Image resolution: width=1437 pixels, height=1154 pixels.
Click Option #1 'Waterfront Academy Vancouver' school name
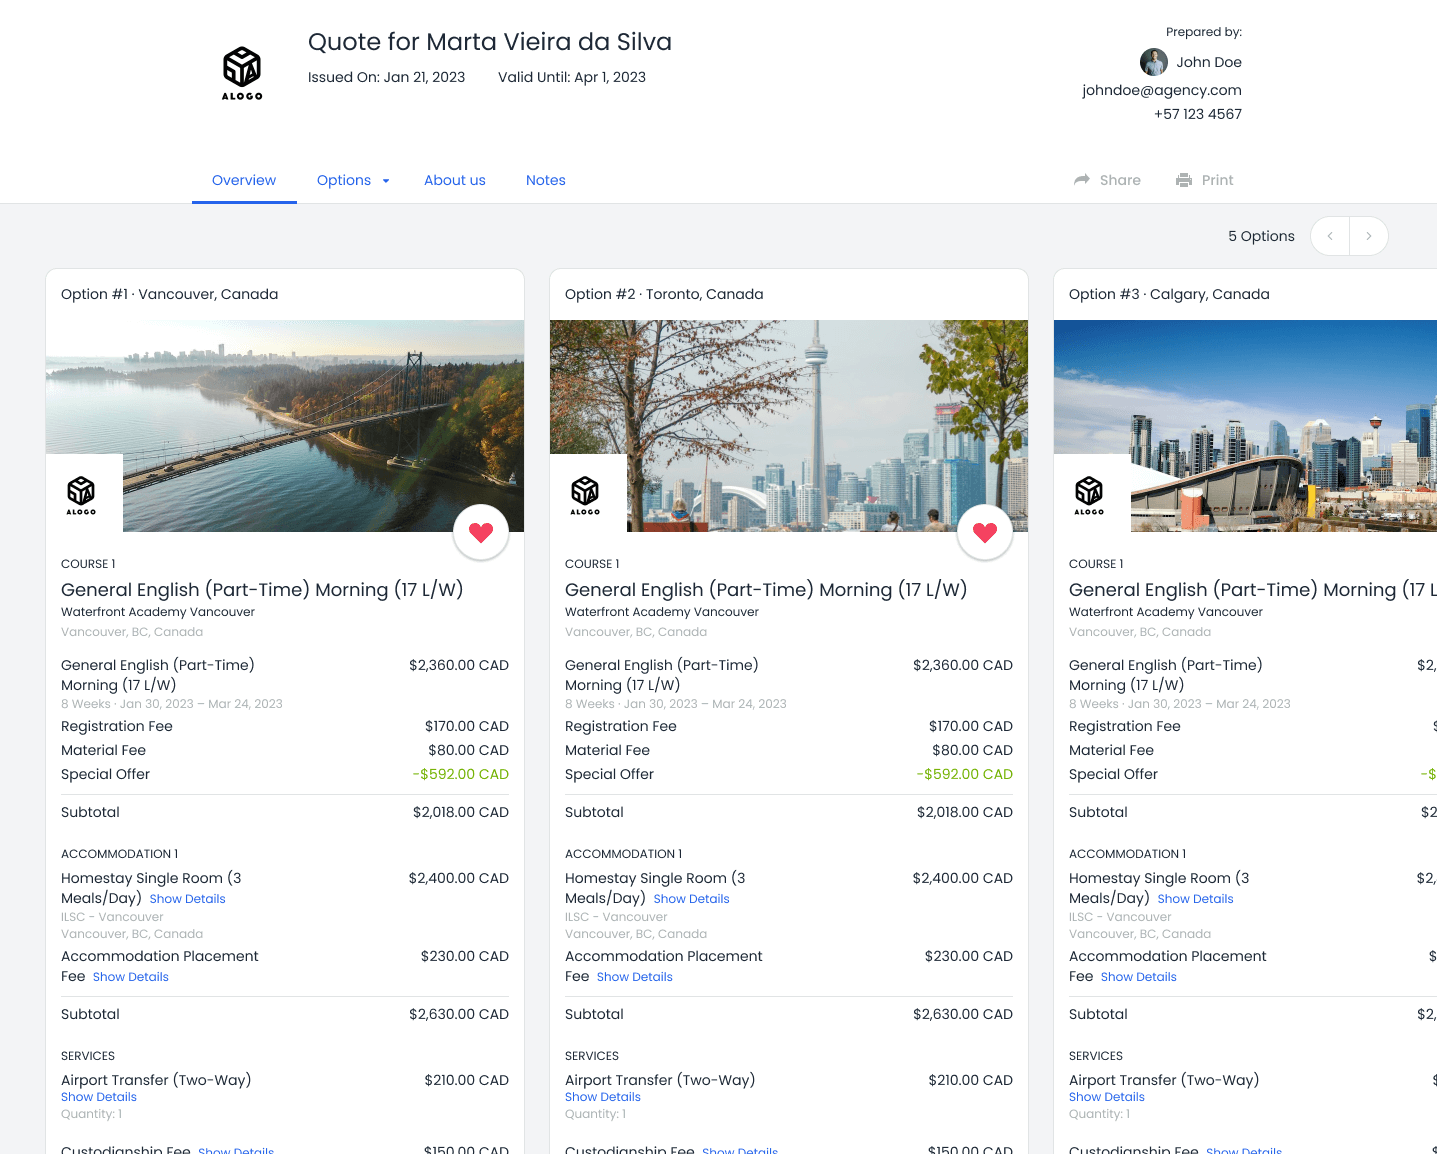click(x=158, y=612)
